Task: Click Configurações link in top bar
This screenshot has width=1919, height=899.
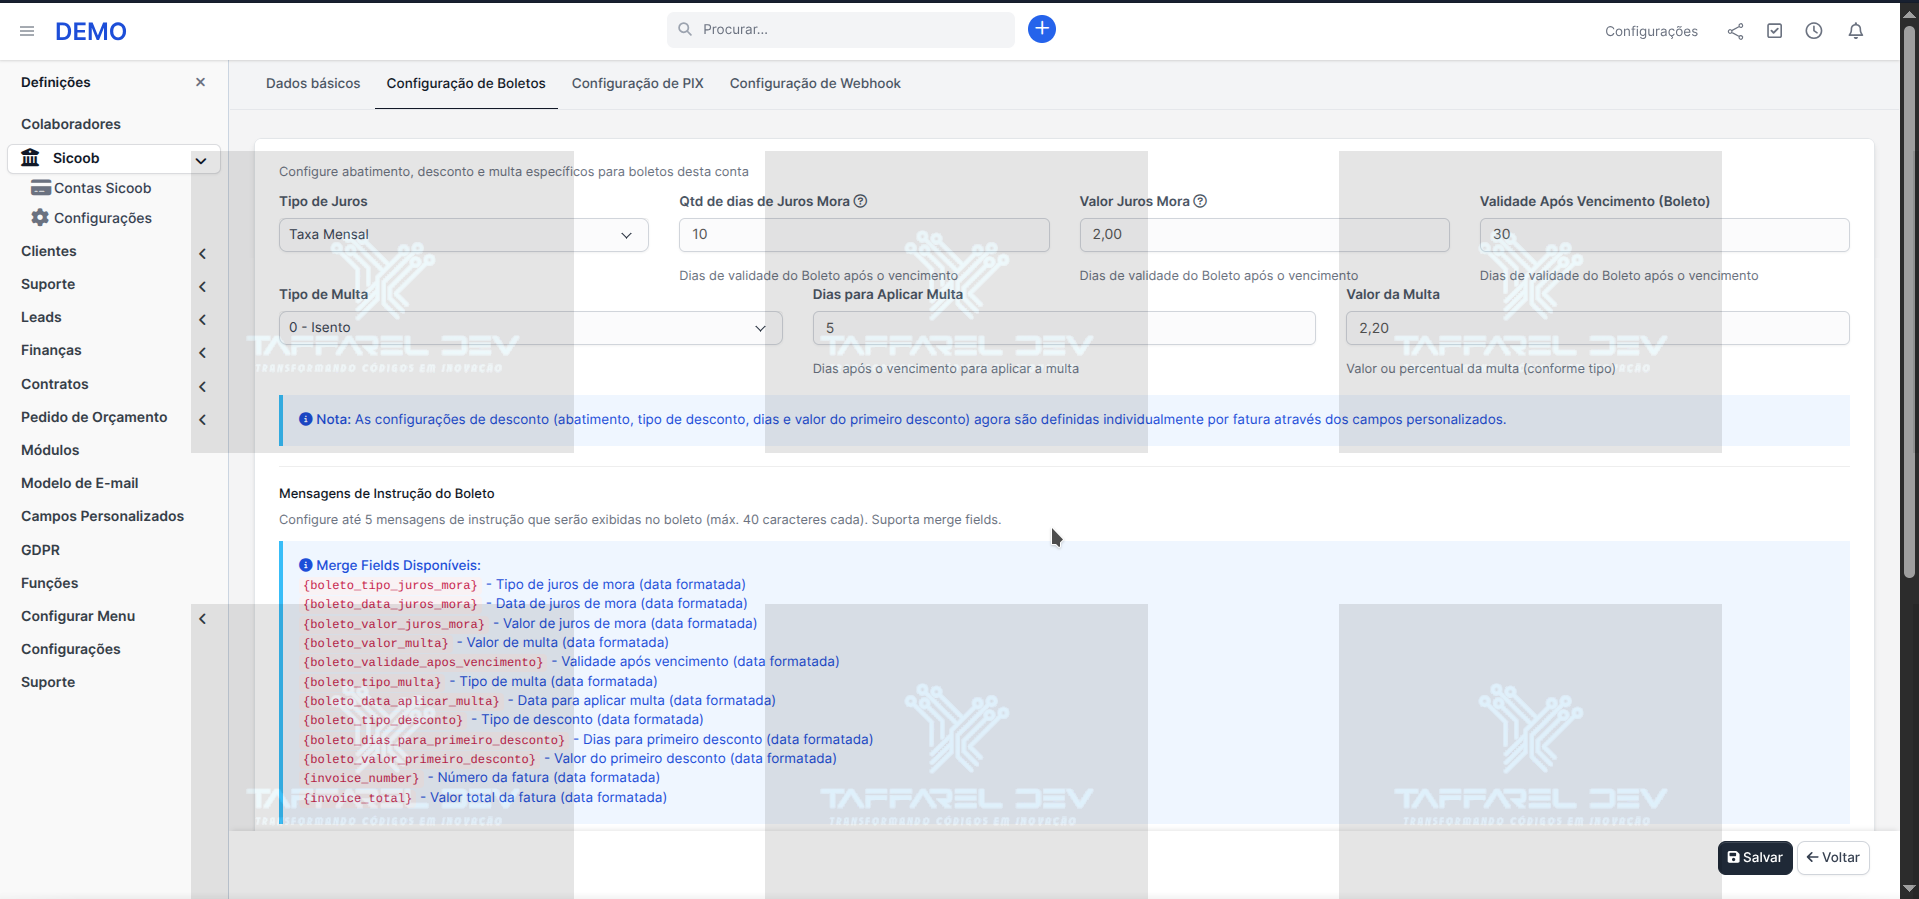Action: [x=1651, y=31]
